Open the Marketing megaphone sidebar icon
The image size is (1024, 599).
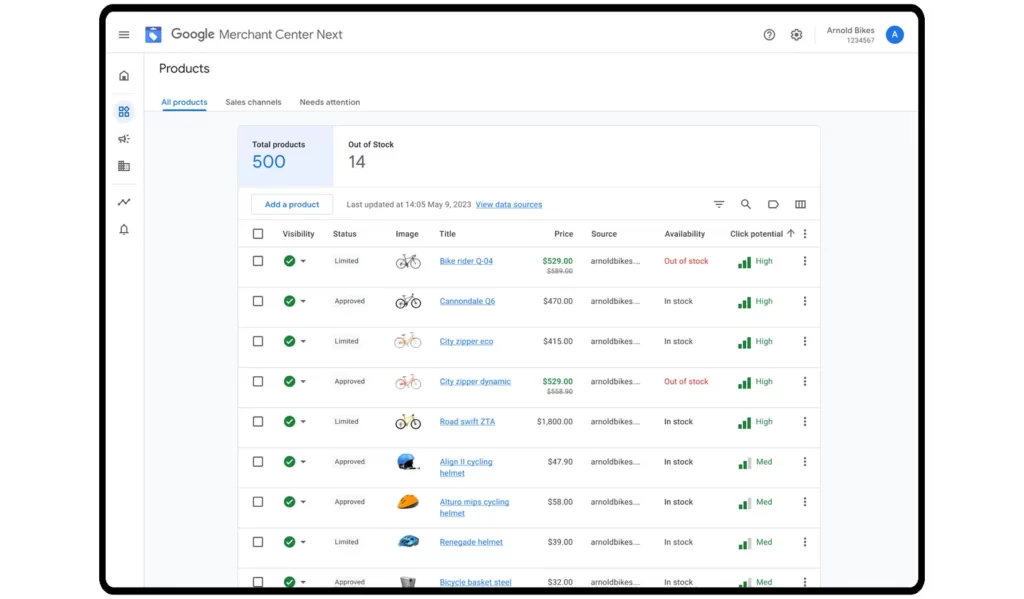[x=124, y=139]
